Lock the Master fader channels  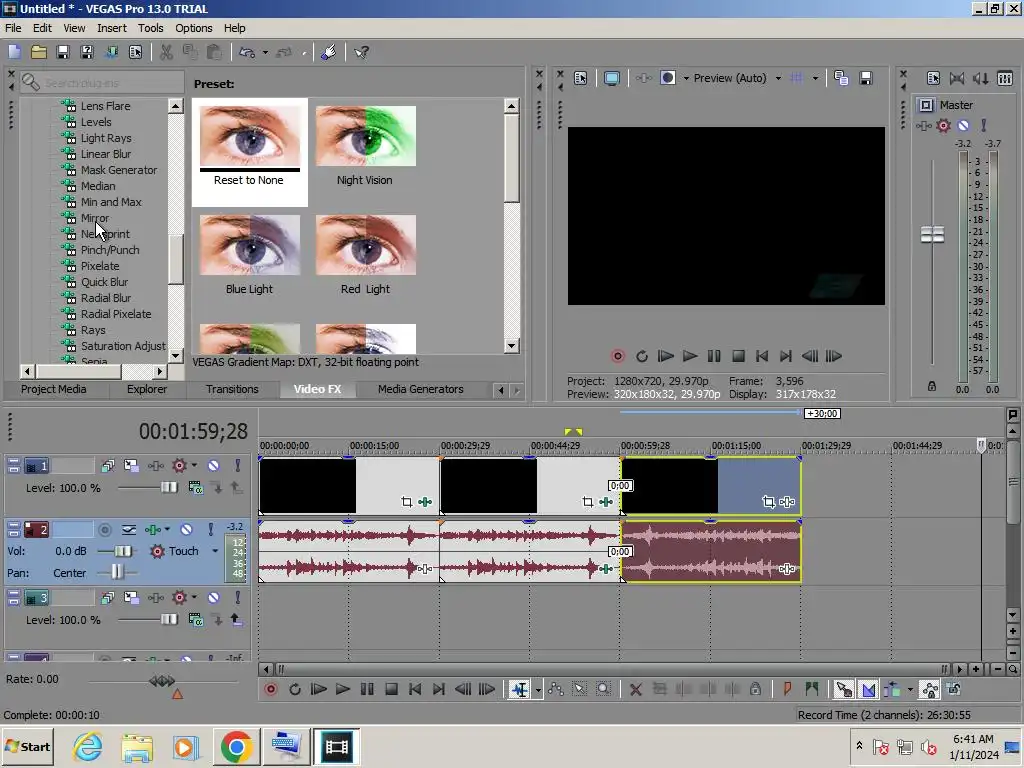pyautogui.click(x=932, y=387)
